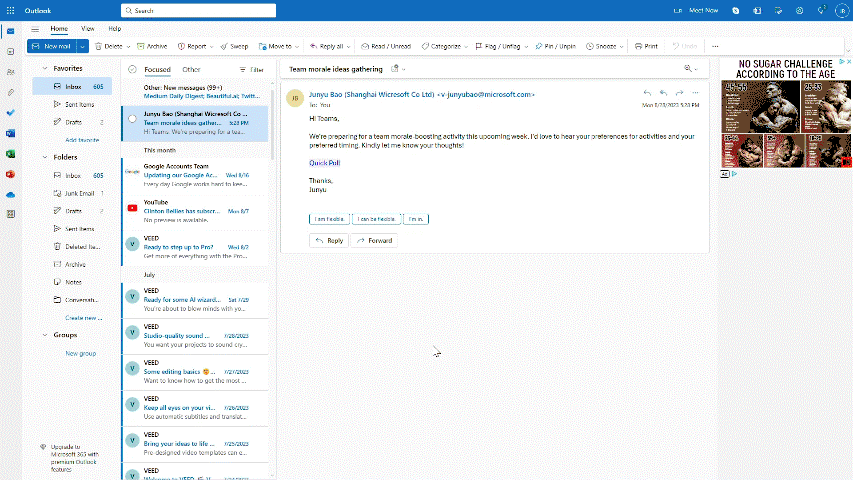853x480 pixels.
Task: Open Files paperclip icon in rail
Action: (x=10, y=93)
